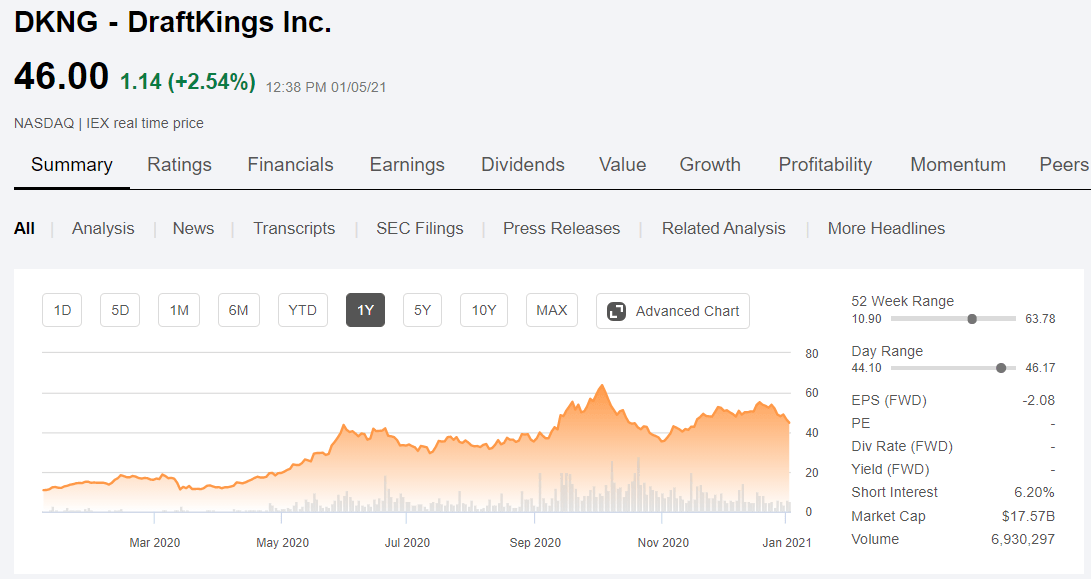Click the expand icon in Advanced Chart button
Image resolution: width=1091 pixels, height=579 pixels.
click(616, 311)
